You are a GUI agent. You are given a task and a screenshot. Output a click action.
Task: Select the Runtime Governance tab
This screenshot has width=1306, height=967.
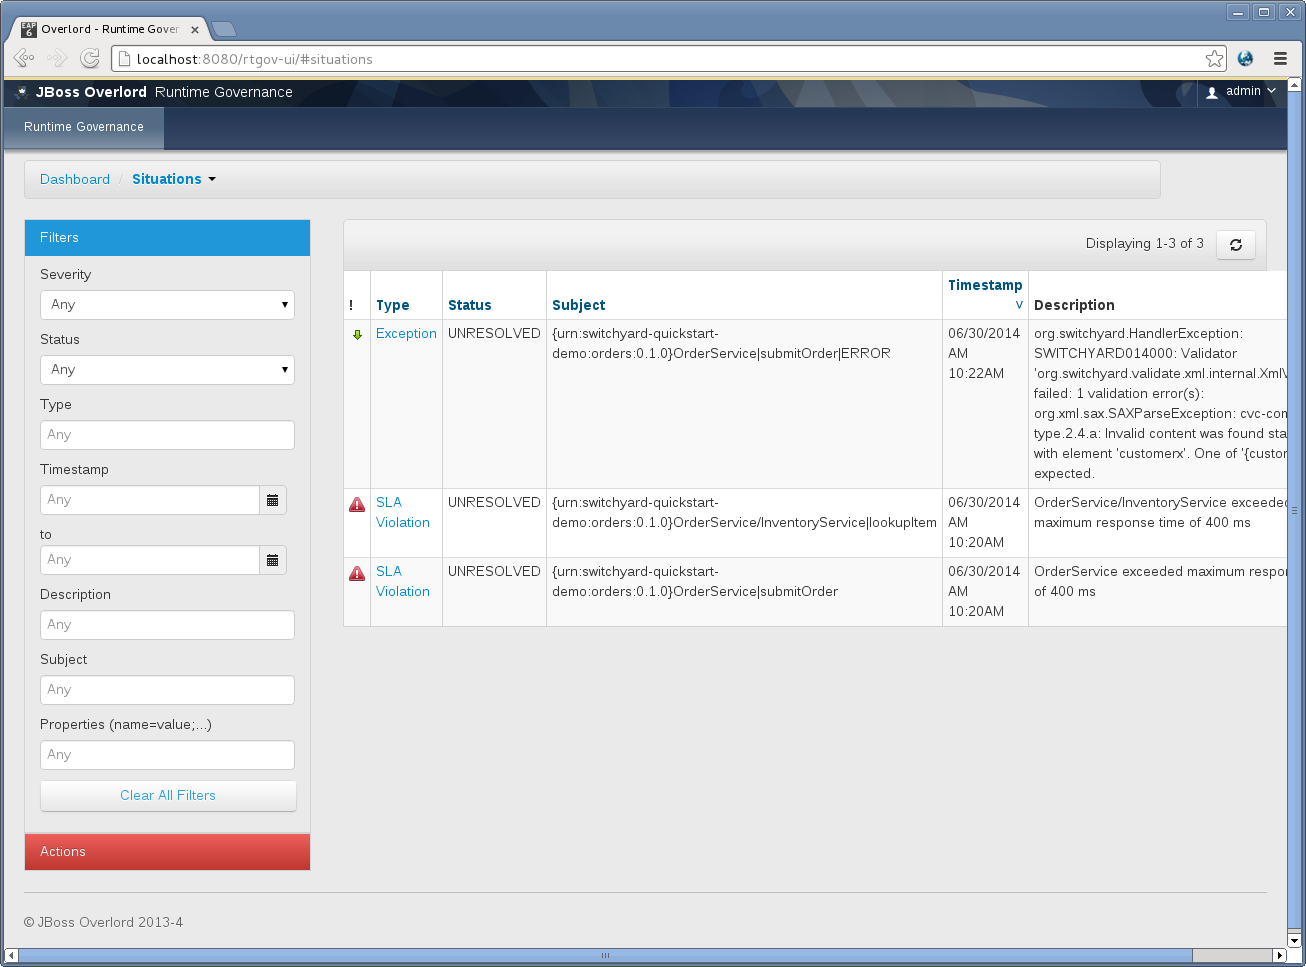click(84, 127)
